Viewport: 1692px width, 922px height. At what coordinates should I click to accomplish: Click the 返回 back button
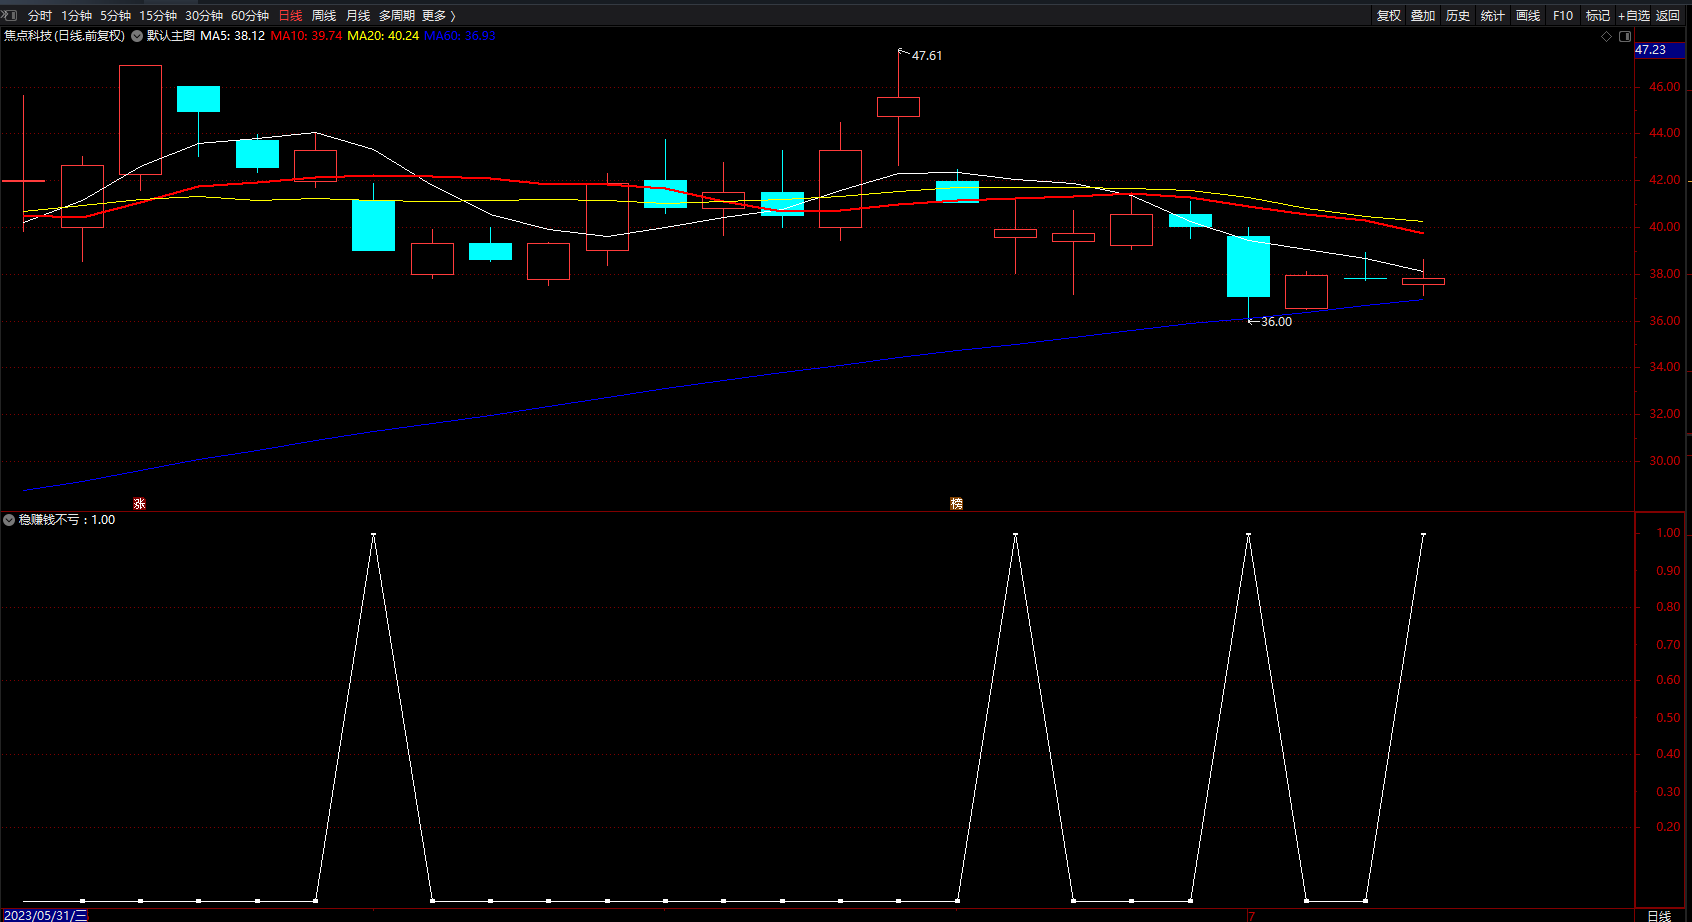click(1668, 16)
